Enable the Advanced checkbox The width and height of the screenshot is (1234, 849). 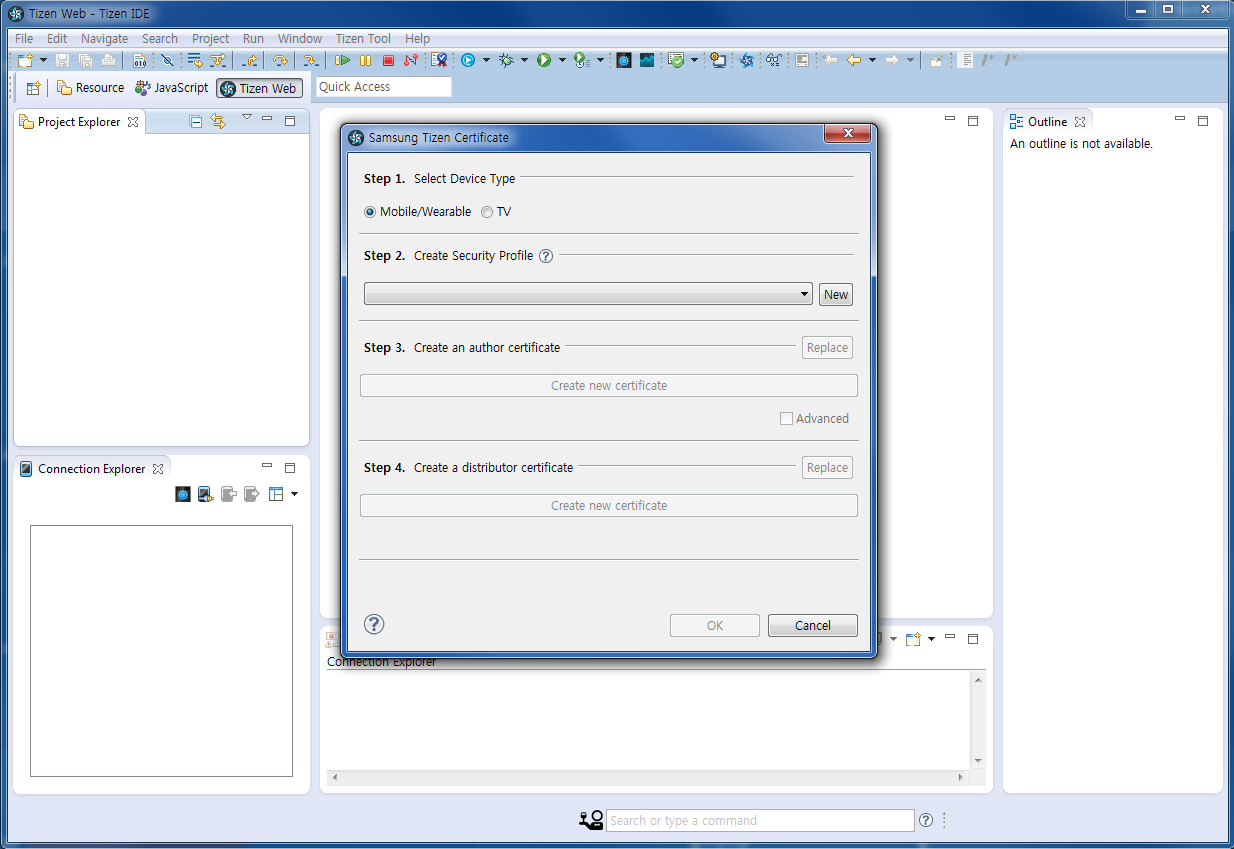point(786,419)
